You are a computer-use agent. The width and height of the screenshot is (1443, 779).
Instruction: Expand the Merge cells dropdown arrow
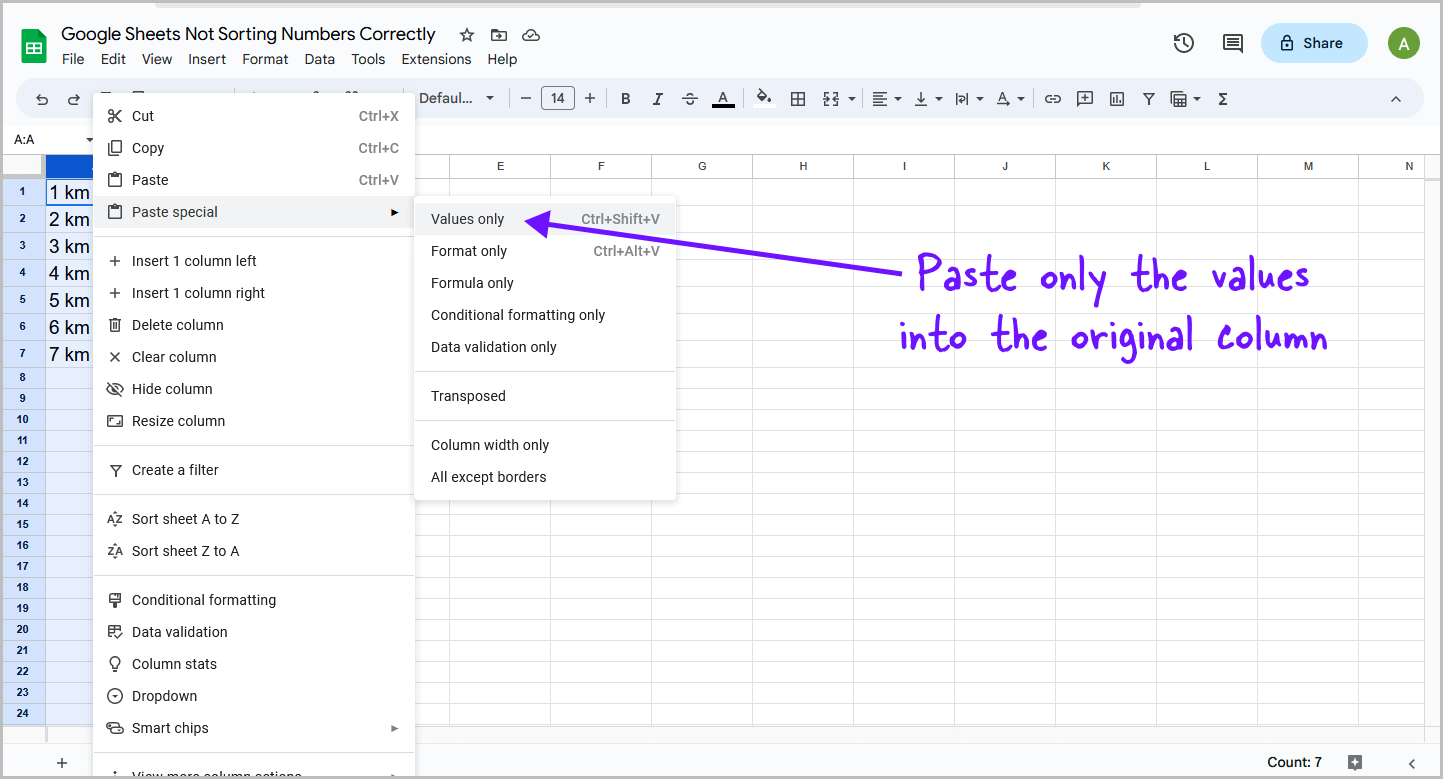point(852,99)
